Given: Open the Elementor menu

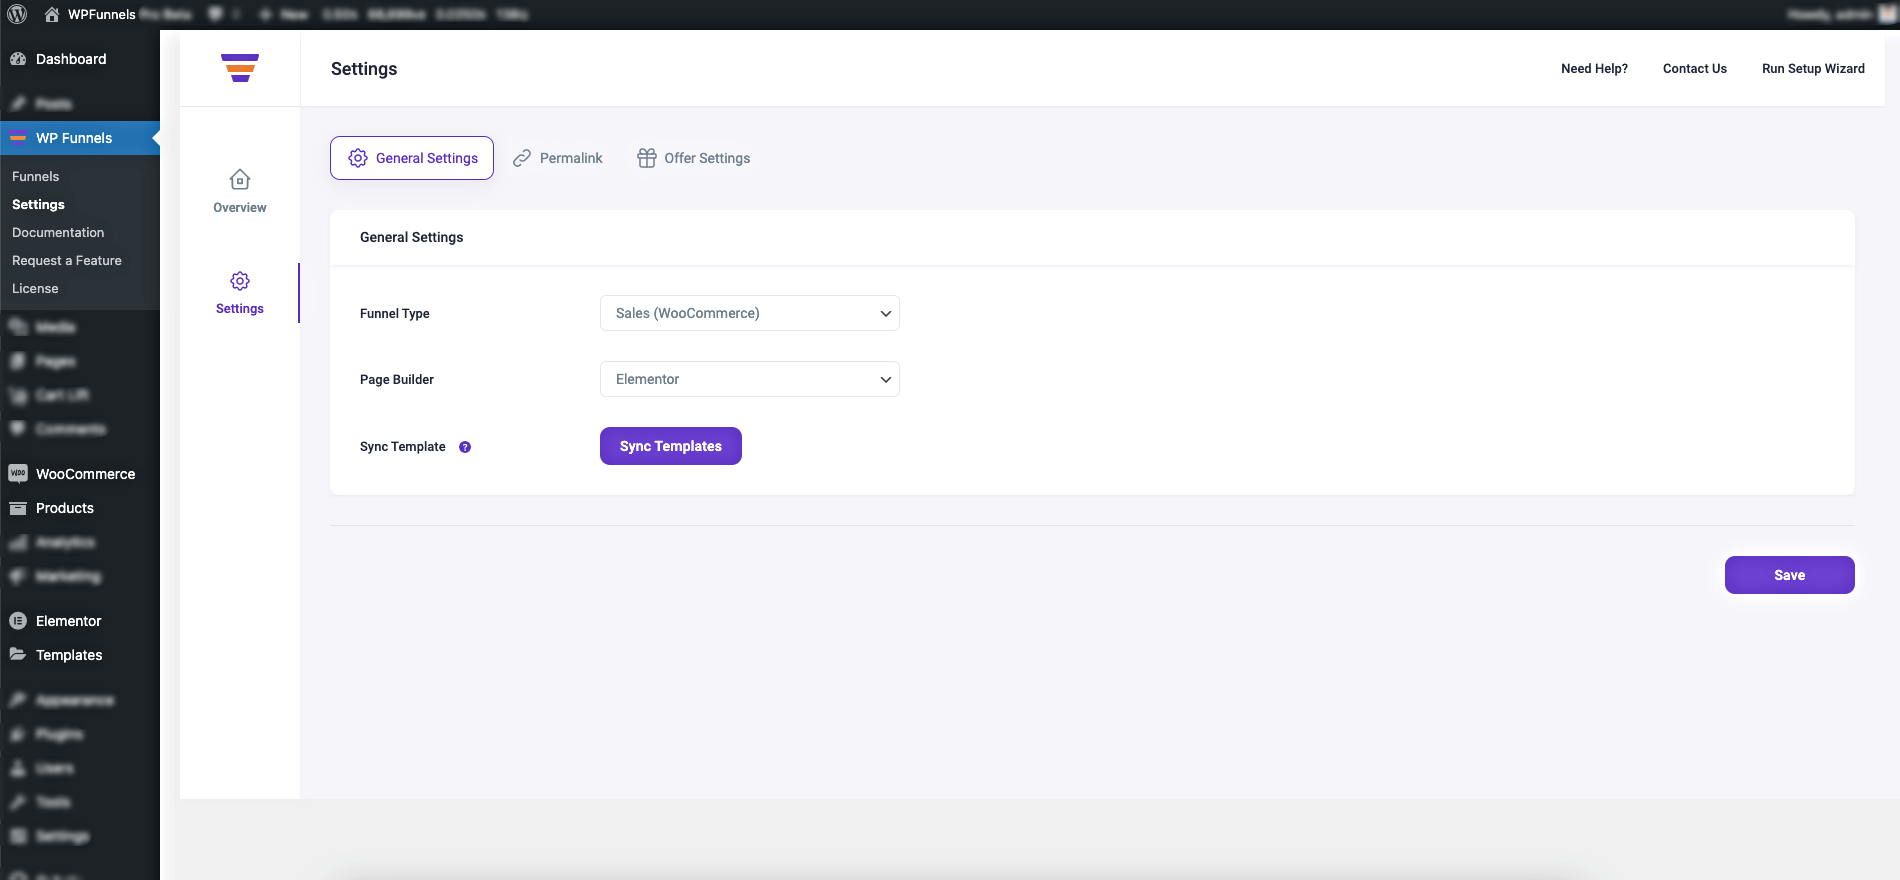Looking at the screenshot, I should pos(80,621).
